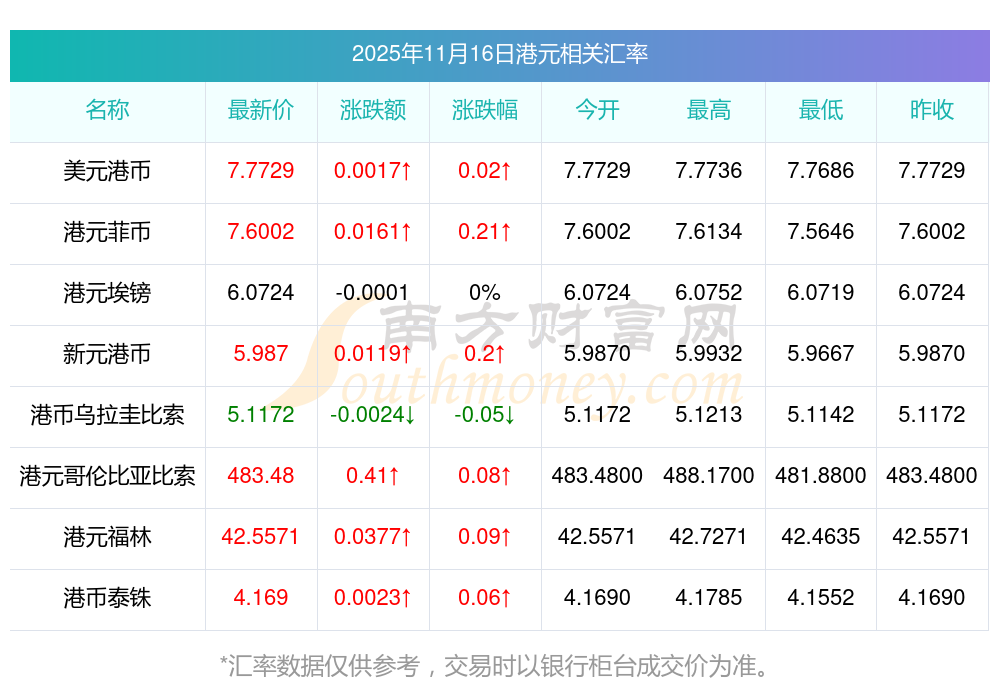
Task: Select the 昨收 column header
Action: tap(932, 110)
